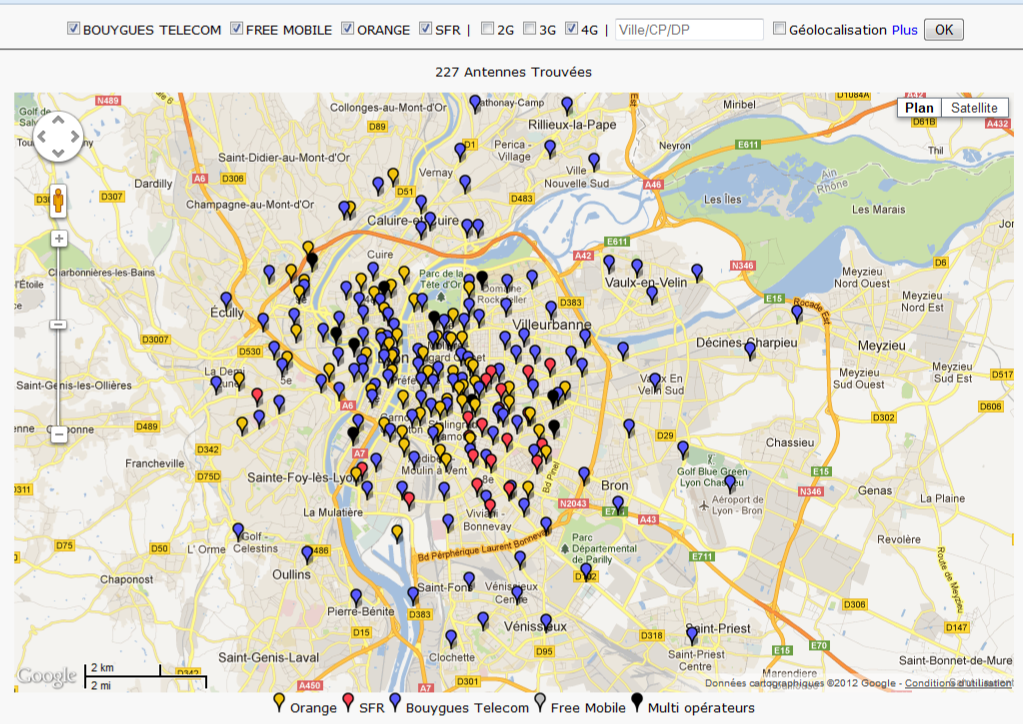Switch map to Satellite view
This screenshot has height=724, width=1023.
(x=974, y=108)
